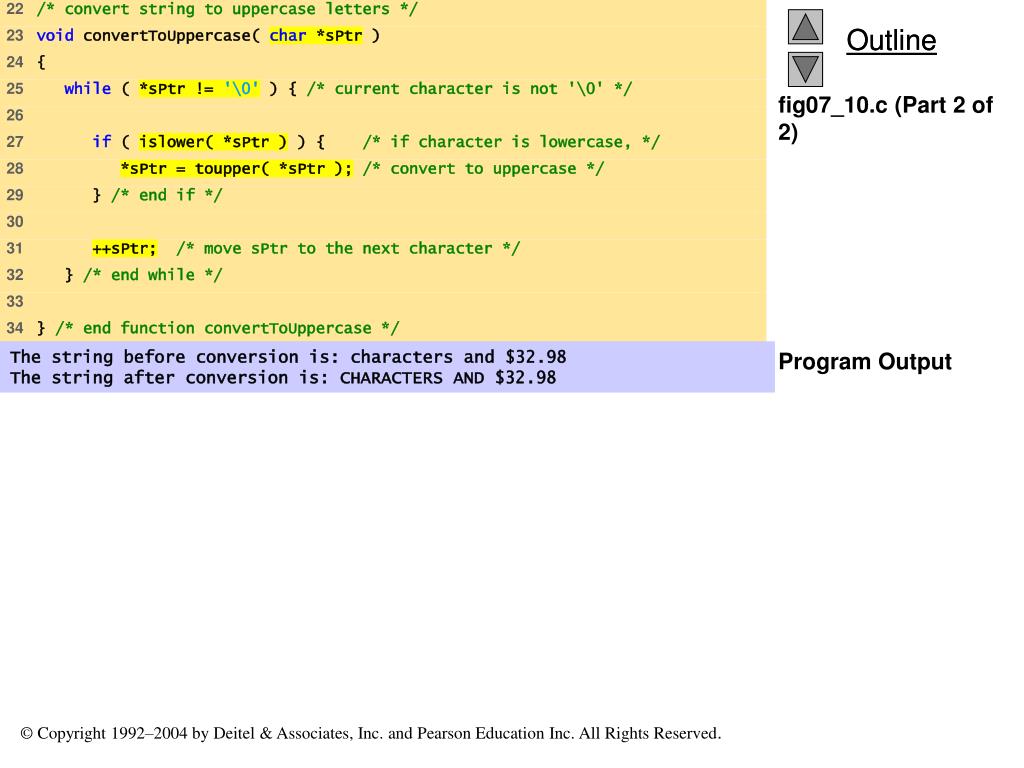Click the fig07_10.c (Part 2 of 2) label
This screenshot has width=1024, height=768.
[x=885, y=118]
